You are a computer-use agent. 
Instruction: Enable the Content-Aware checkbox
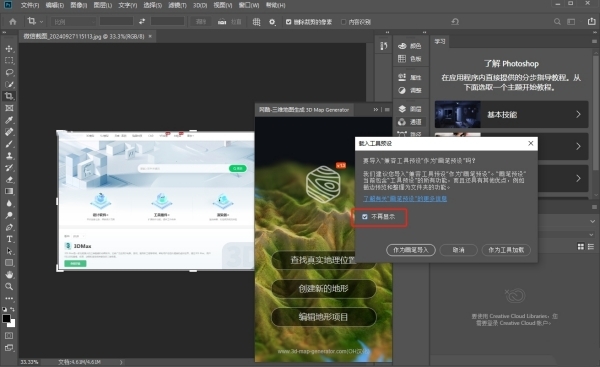[x=343, y=22]
